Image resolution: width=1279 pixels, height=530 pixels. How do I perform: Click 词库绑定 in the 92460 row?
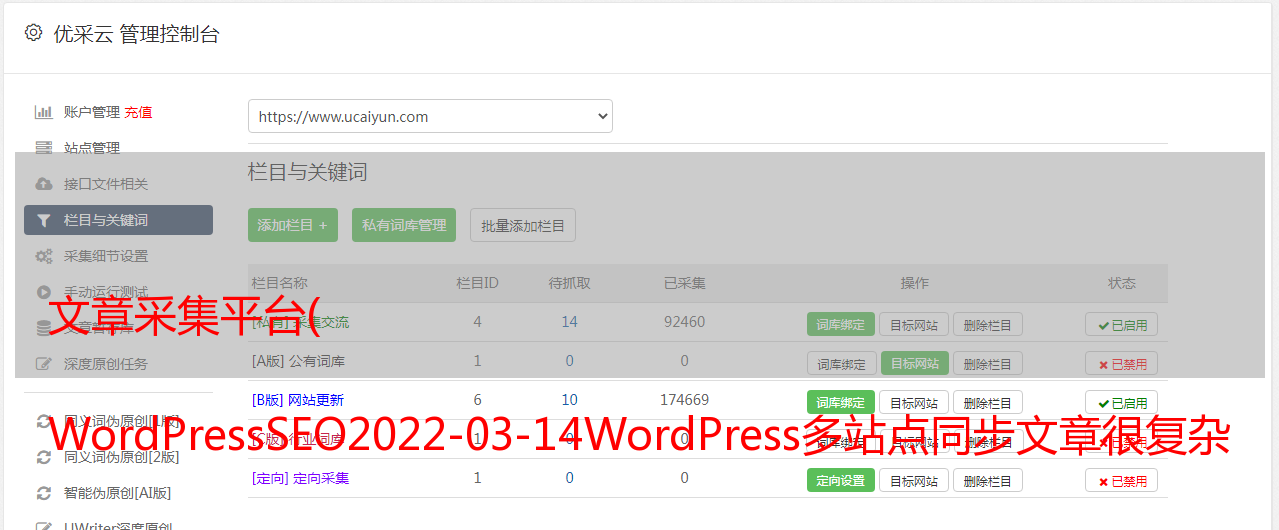[841, 324]
